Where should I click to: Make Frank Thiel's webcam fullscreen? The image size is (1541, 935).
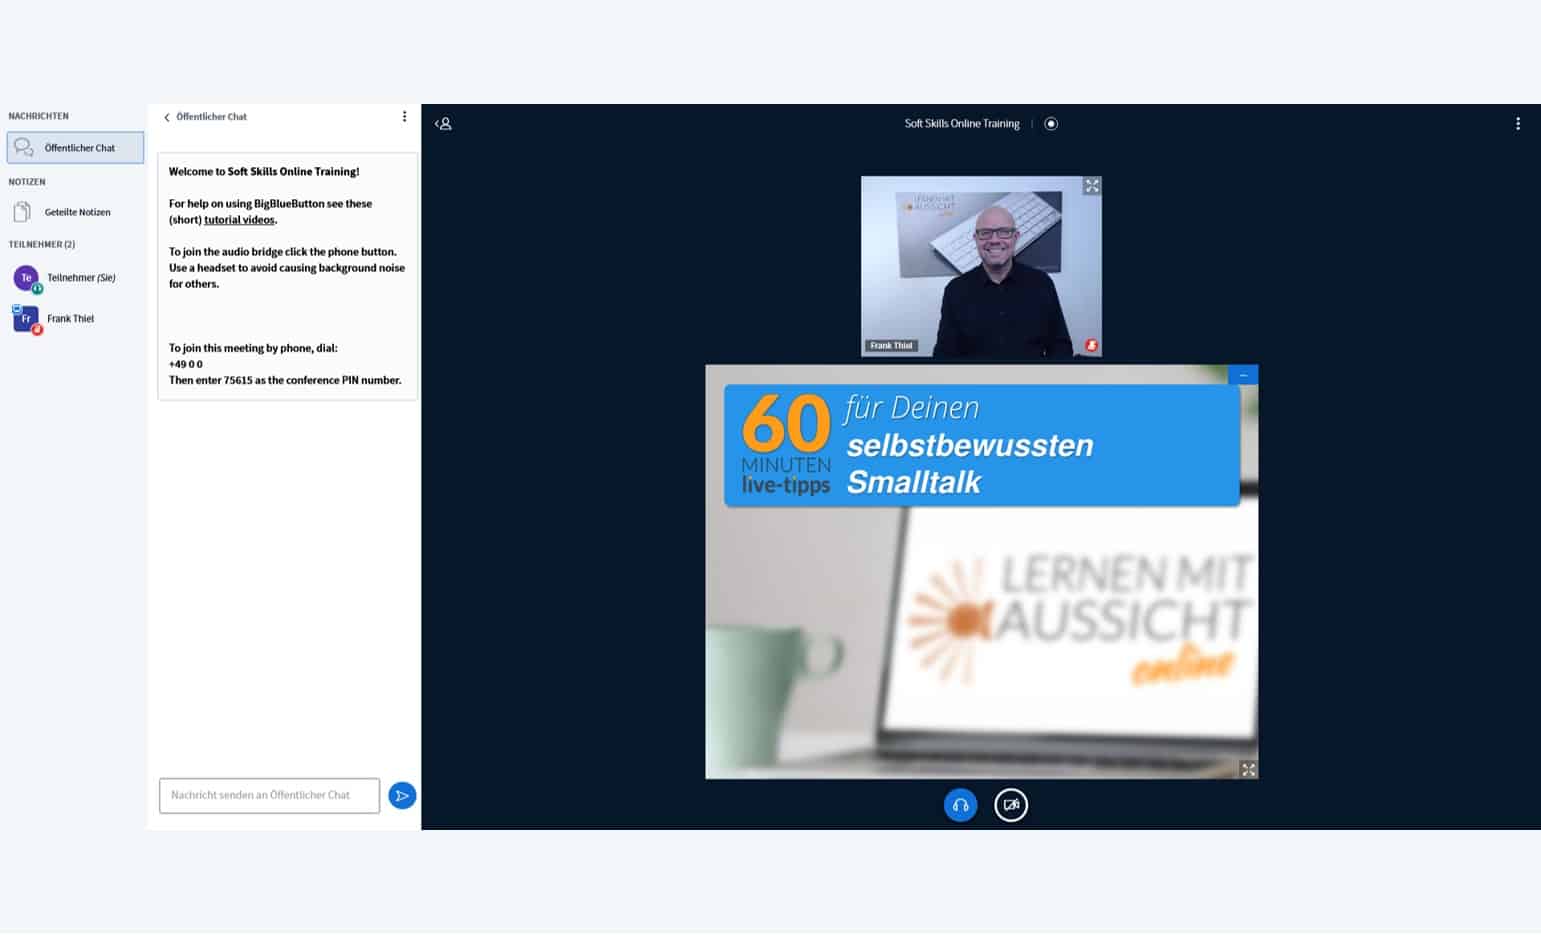tap(1091, 187)
